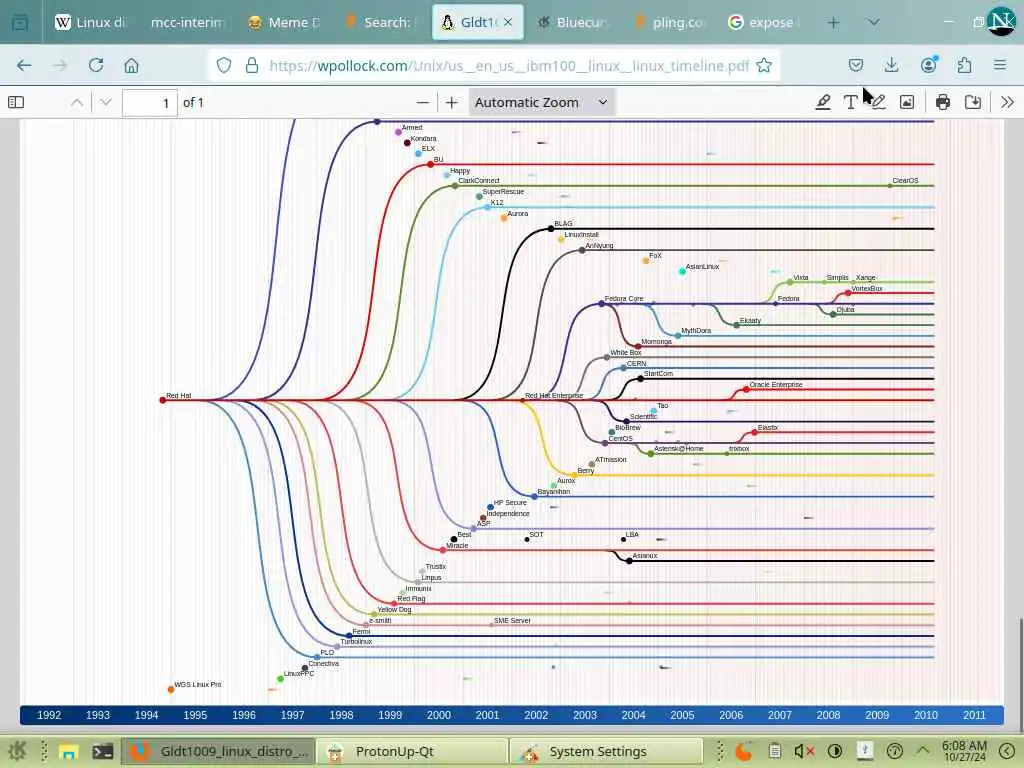List all tabs dropdown

(873, 22)
